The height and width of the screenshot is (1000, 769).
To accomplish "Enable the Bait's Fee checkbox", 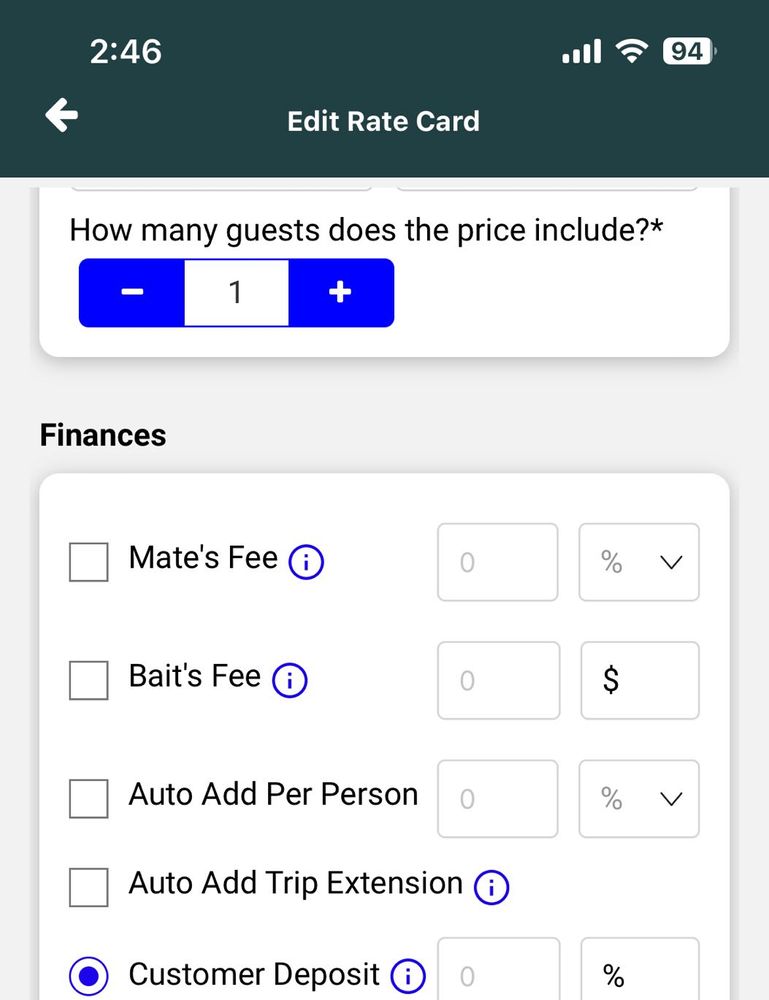I will click(89, 681).
